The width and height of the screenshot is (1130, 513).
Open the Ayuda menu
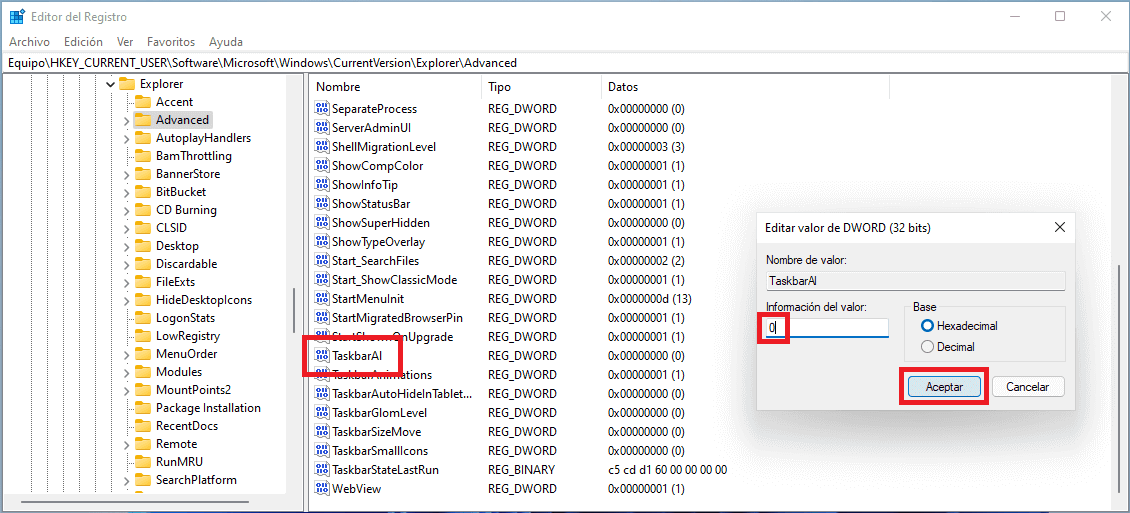point(226,42)
